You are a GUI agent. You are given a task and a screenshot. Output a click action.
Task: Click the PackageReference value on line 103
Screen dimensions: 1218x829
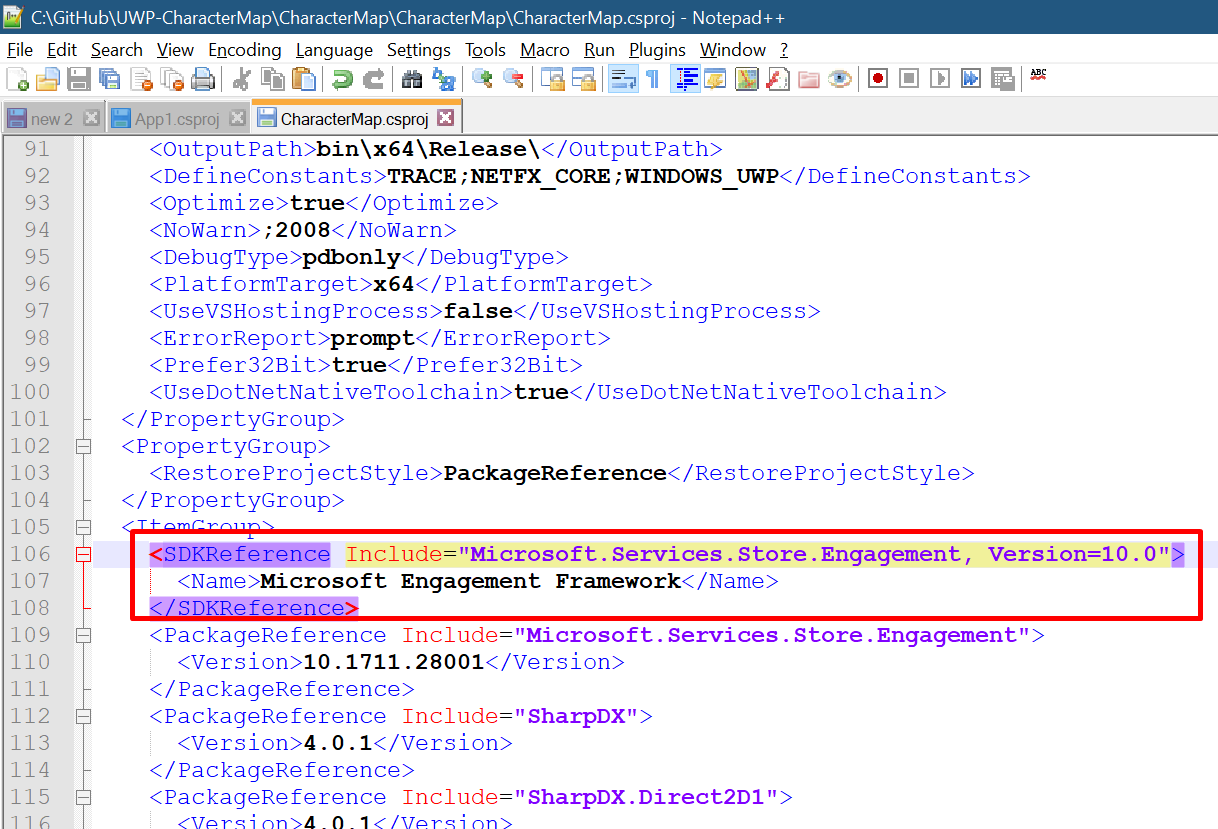pyautogui.click(x=555, y=473)
